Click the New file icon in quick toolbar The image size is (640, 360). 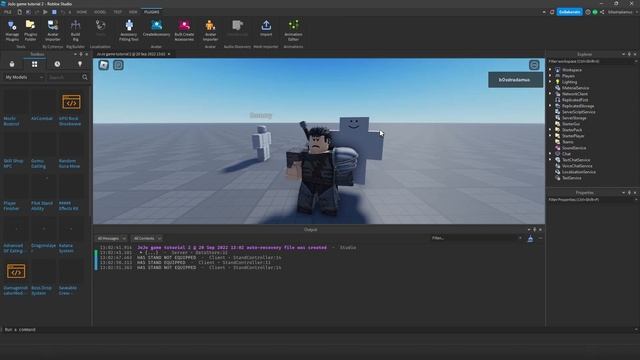[19, 12]
